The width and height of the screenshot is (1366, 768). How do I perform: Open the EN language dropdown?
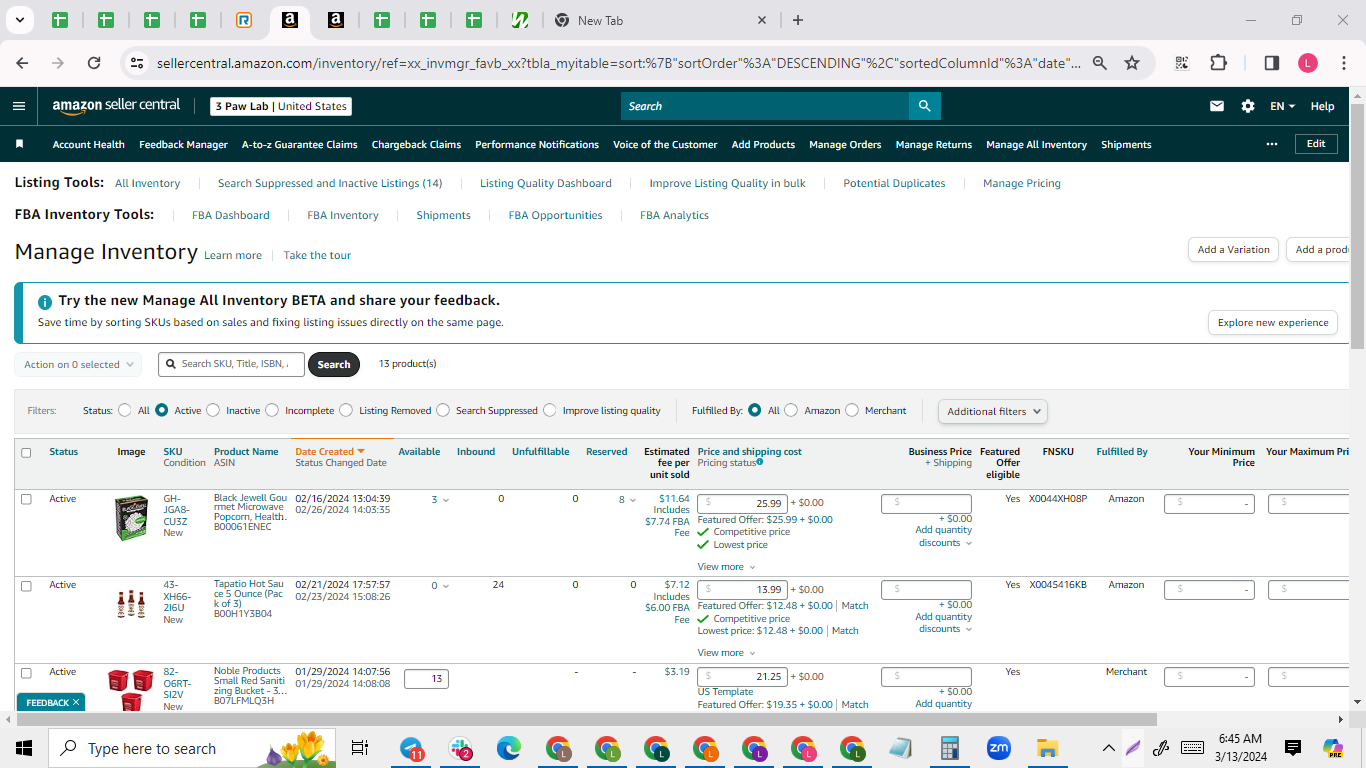tap(1282, 106)
